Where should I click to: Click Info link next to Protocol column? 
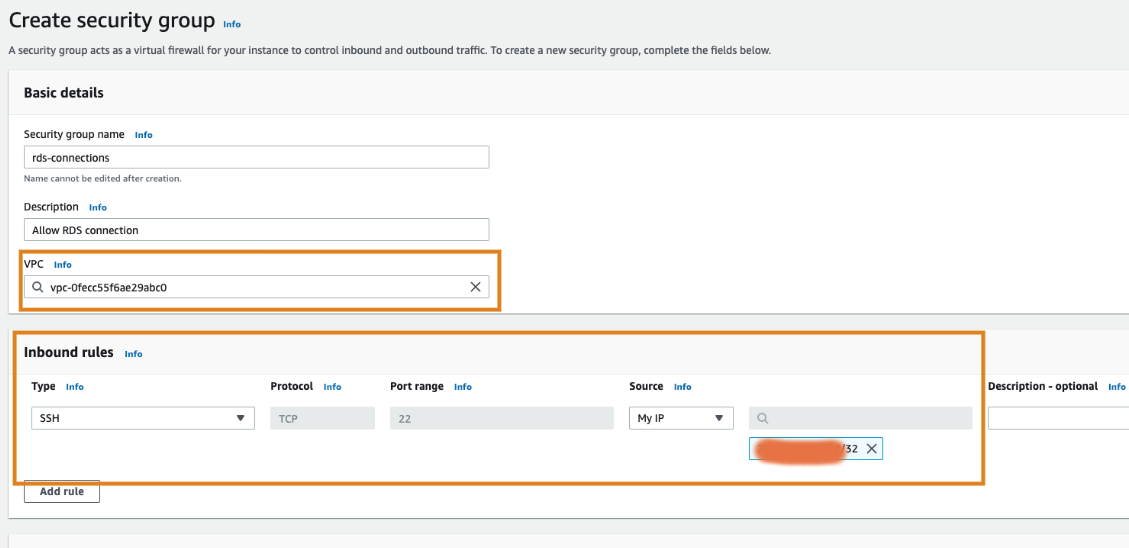[332, 387]
